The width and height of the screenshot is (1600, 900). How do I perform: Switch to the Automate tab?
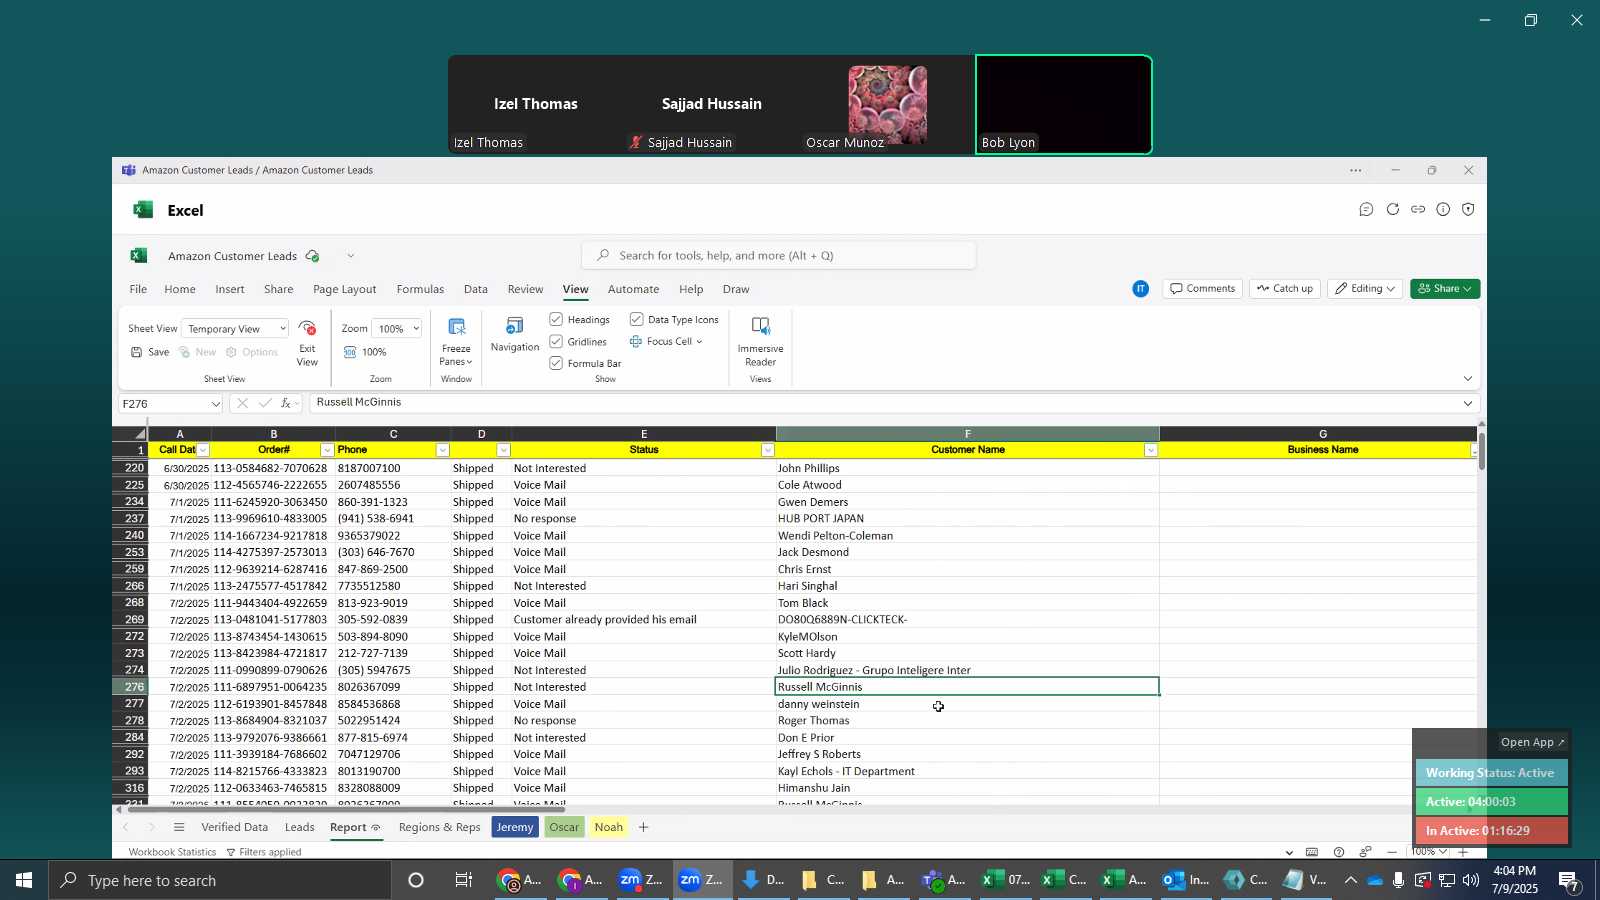point(633,289)
